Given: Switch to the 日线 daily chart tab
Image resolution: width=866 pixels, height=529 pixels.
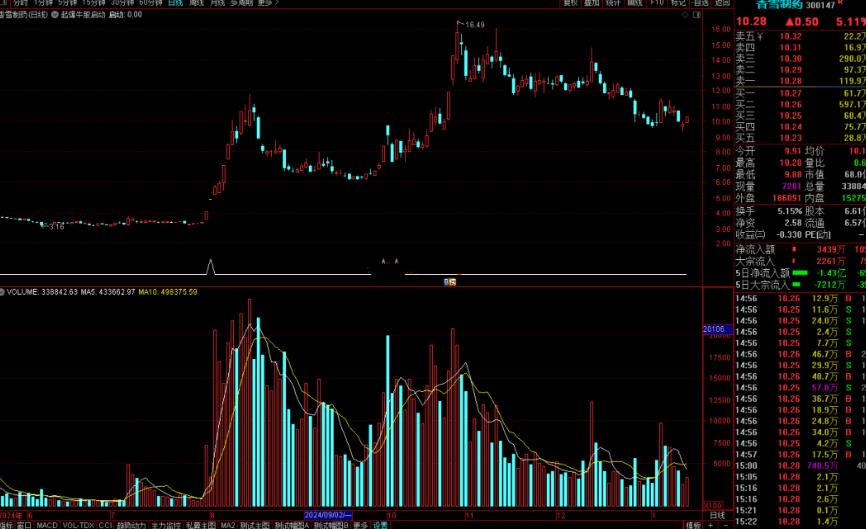Looking at the screenshot, I should (x=175, y=3).
